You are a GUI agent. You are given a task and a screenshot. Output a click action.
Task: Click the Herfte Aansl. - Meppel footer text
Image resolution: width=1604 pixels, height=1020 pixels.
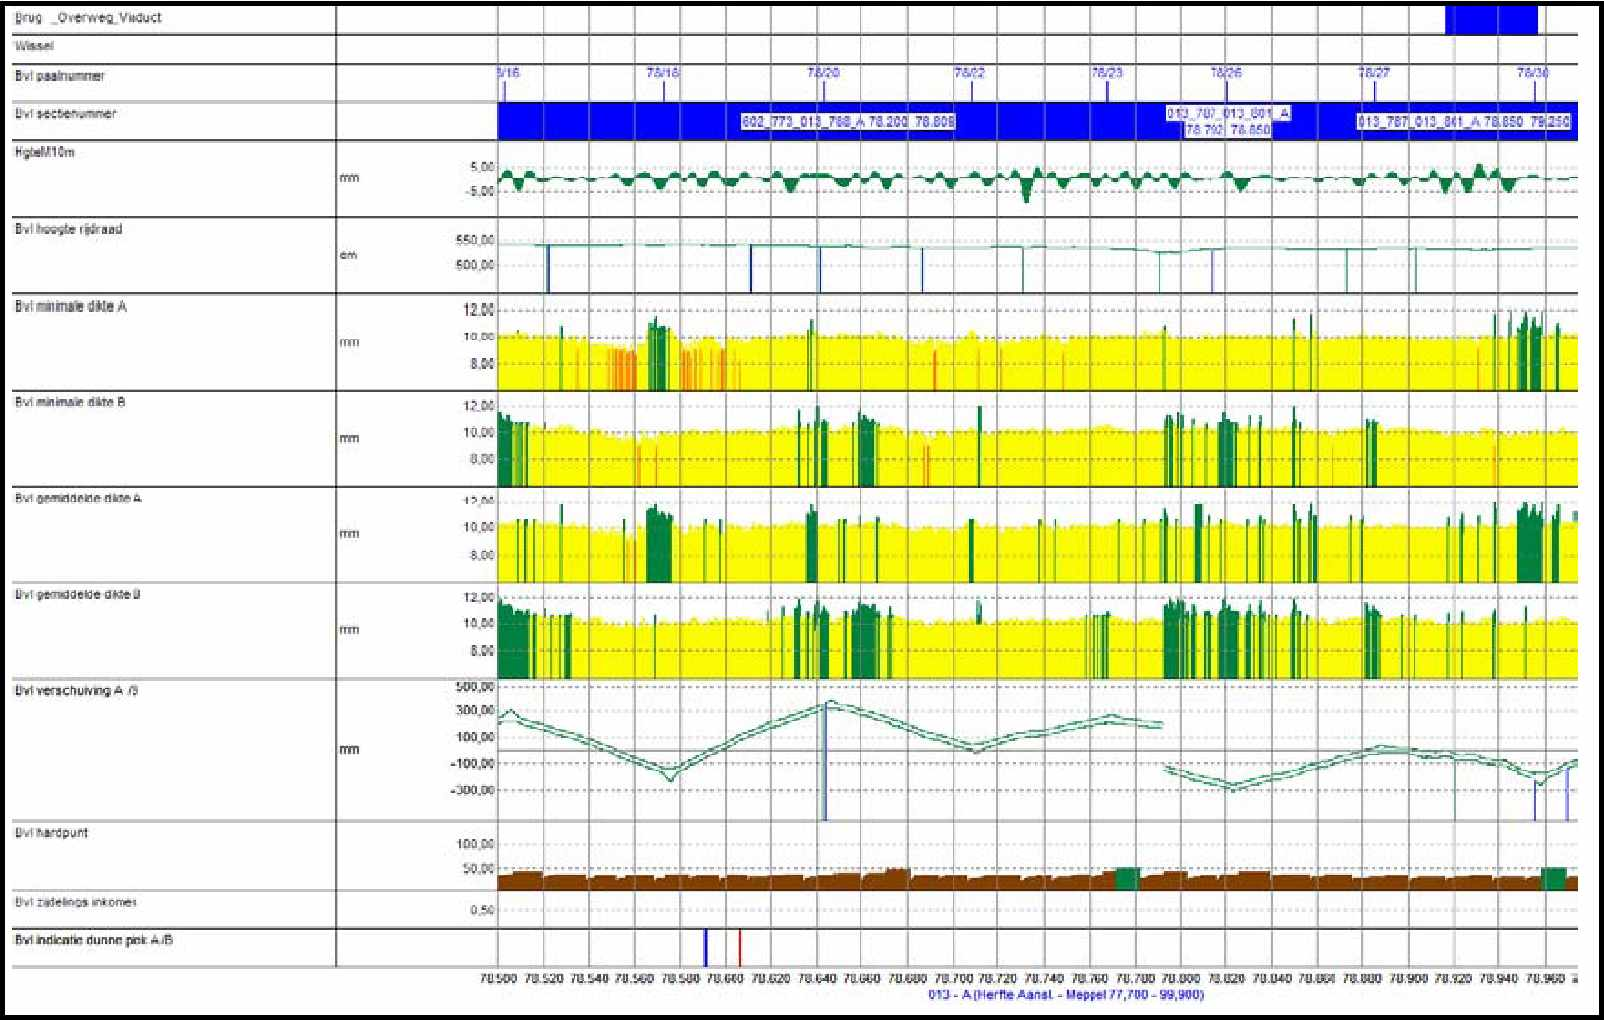1066,995
